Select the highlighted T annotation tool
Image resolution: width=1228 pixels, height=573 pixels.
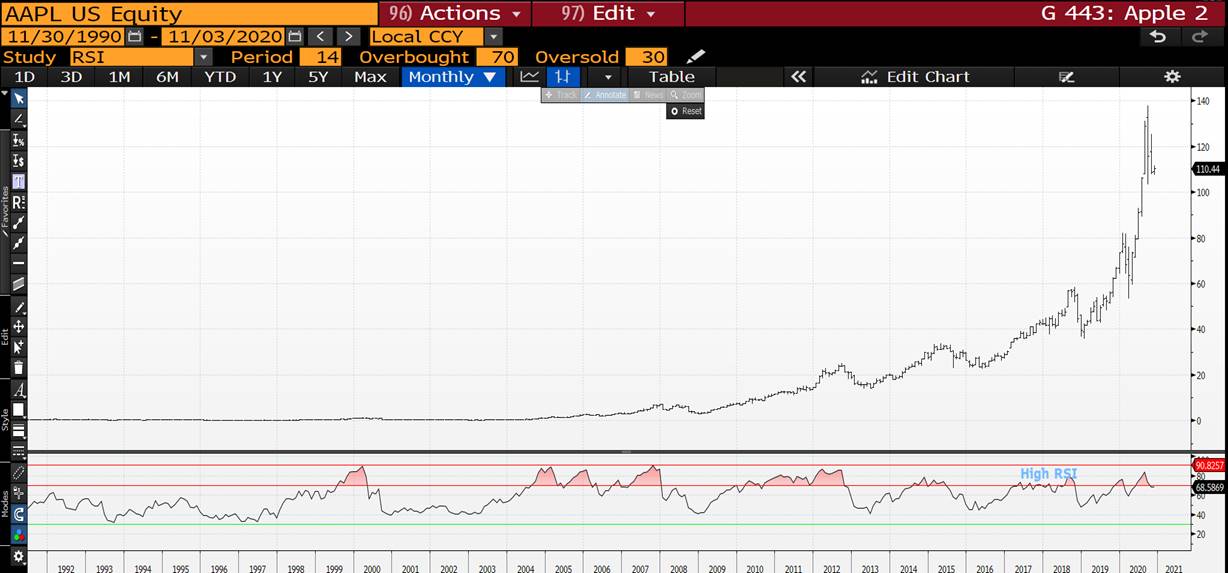coord(18,181)
